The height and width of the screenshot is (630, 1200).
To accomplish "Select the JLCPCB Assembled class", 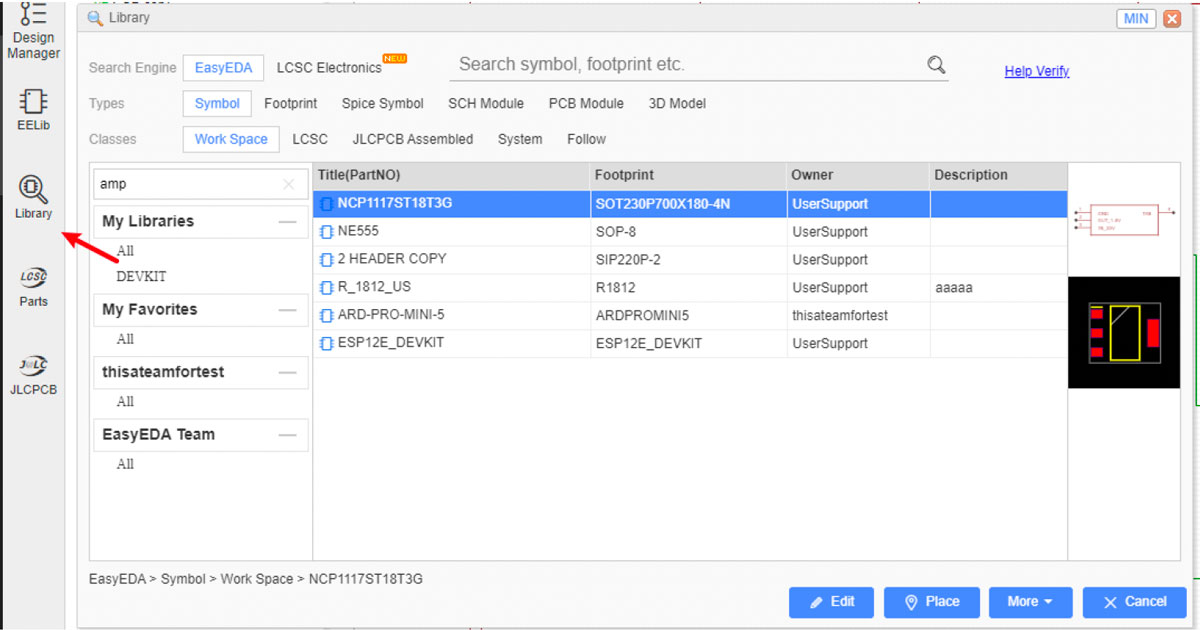I will pos(412,140).
